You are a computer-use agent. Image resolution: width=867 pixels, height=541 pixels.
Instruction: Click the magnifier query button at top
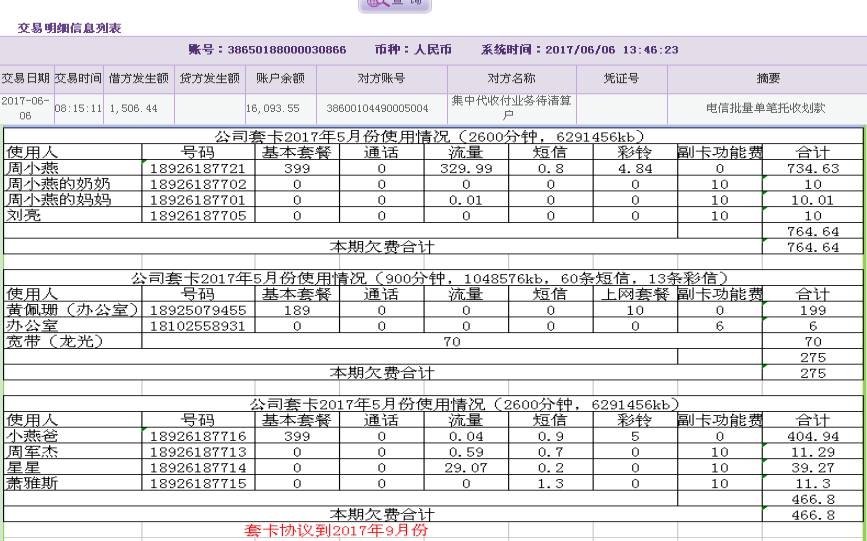[395, 4]
